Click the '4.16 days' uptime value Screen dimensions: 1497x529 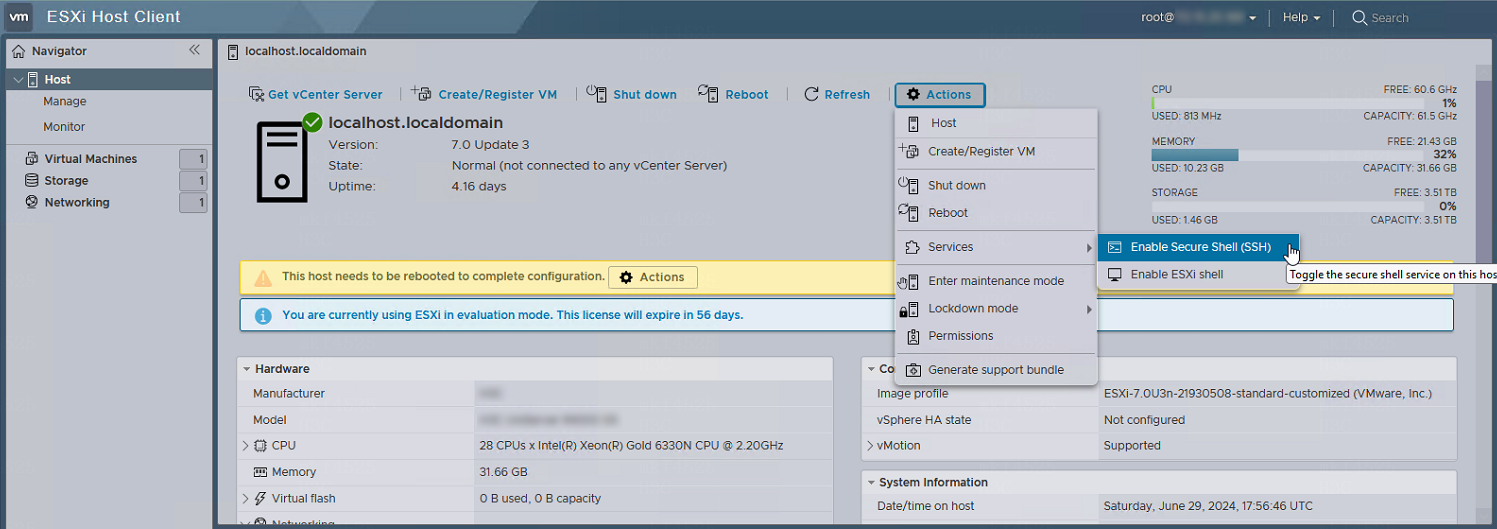(x=479, y=186)
